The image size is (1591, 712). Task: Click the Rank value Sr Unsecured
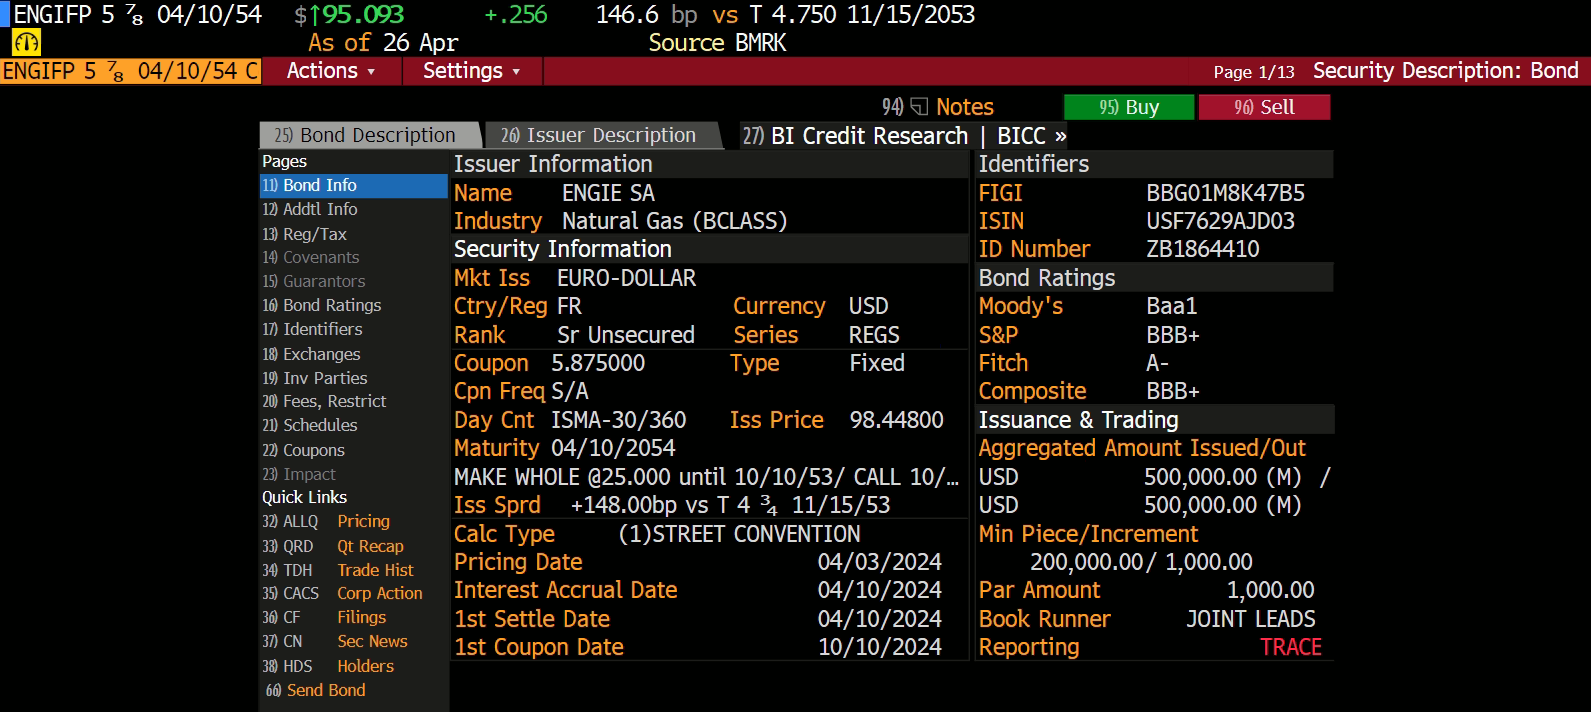click(x=626, y=335)
